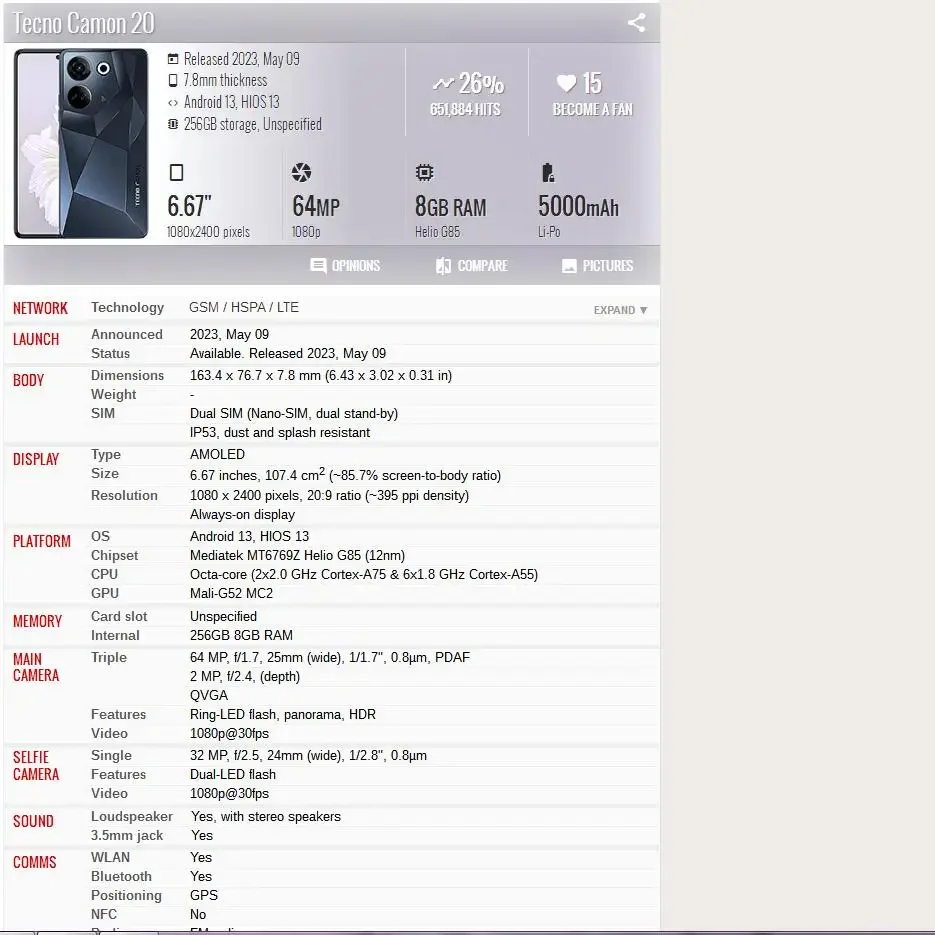Open the Compare page

472,265
